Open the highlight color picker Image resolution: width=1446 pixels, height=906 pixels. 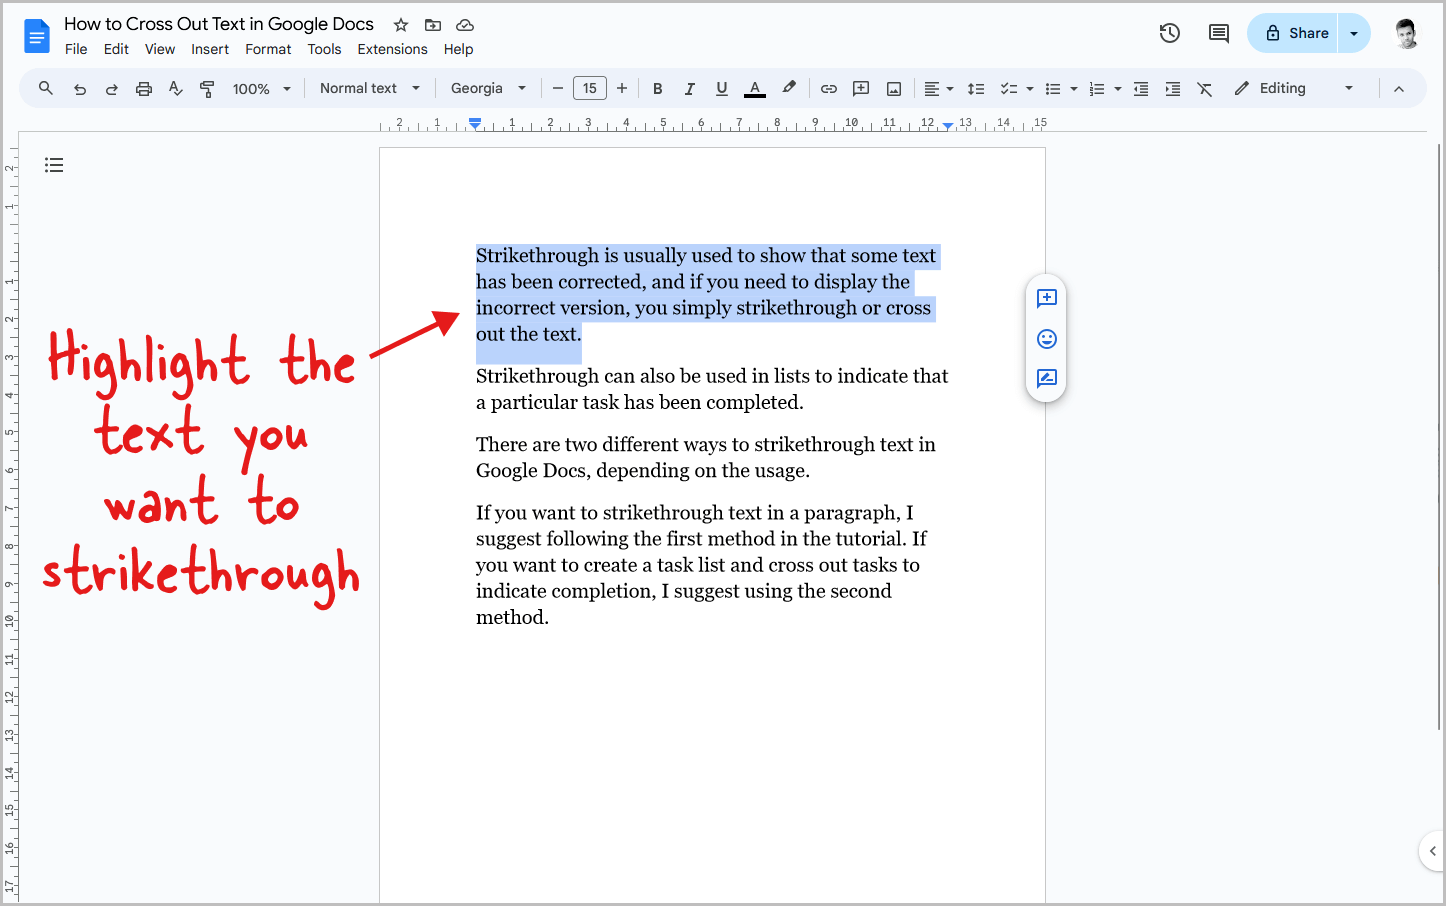point(789,88)
